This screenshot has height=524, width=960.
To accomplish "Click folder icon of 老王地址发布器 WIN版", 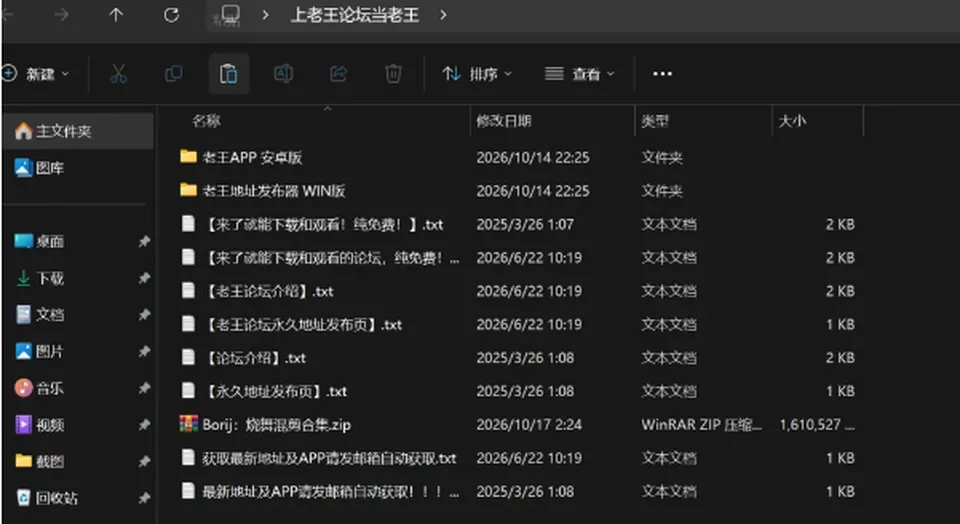I will coord(189,190).
